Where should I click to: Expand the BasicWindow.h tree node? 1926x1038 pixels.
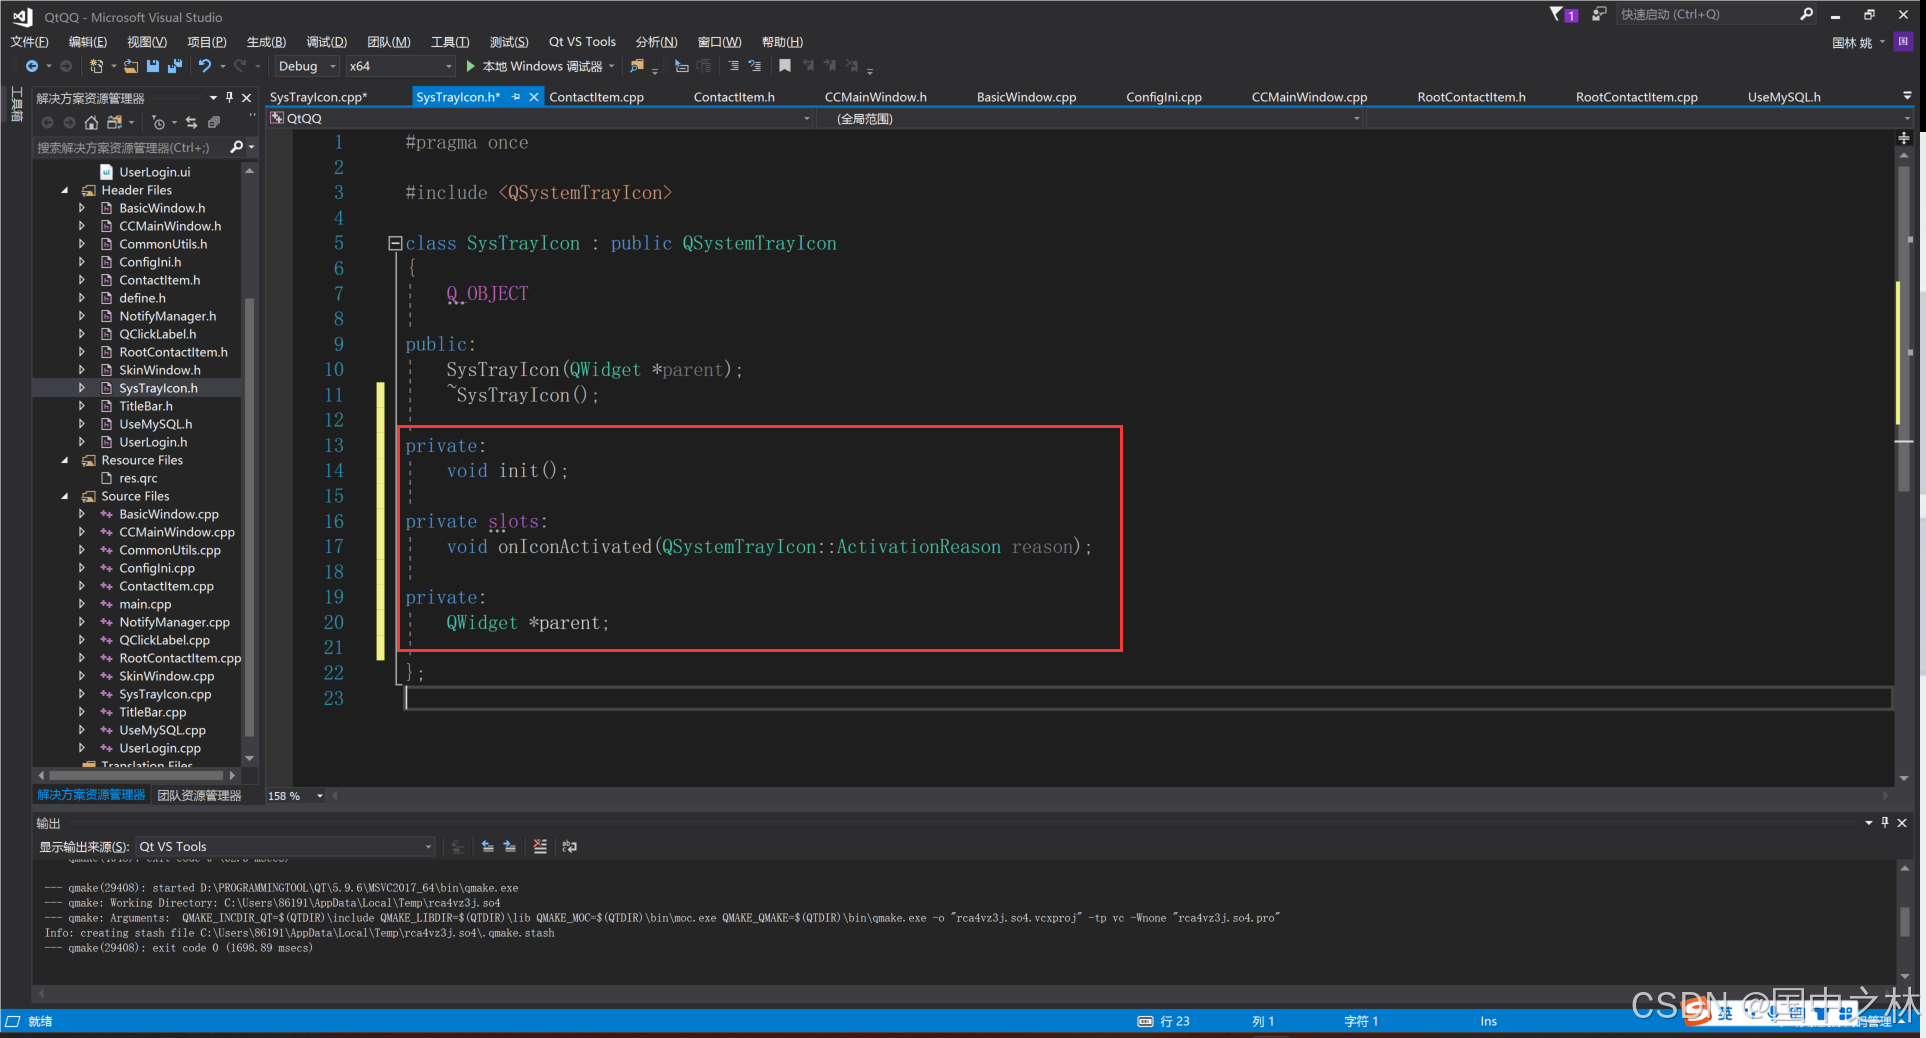click(x=82, y=208)
